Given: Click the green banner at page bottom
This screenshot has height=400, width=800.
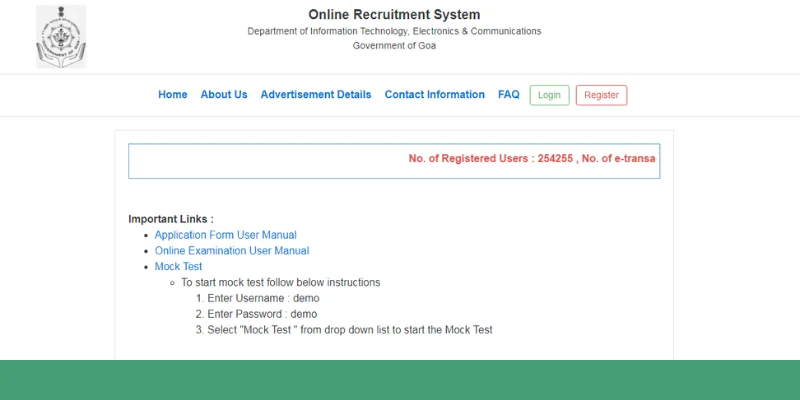Looking at the screenshot, I should (x=400, y=380).
